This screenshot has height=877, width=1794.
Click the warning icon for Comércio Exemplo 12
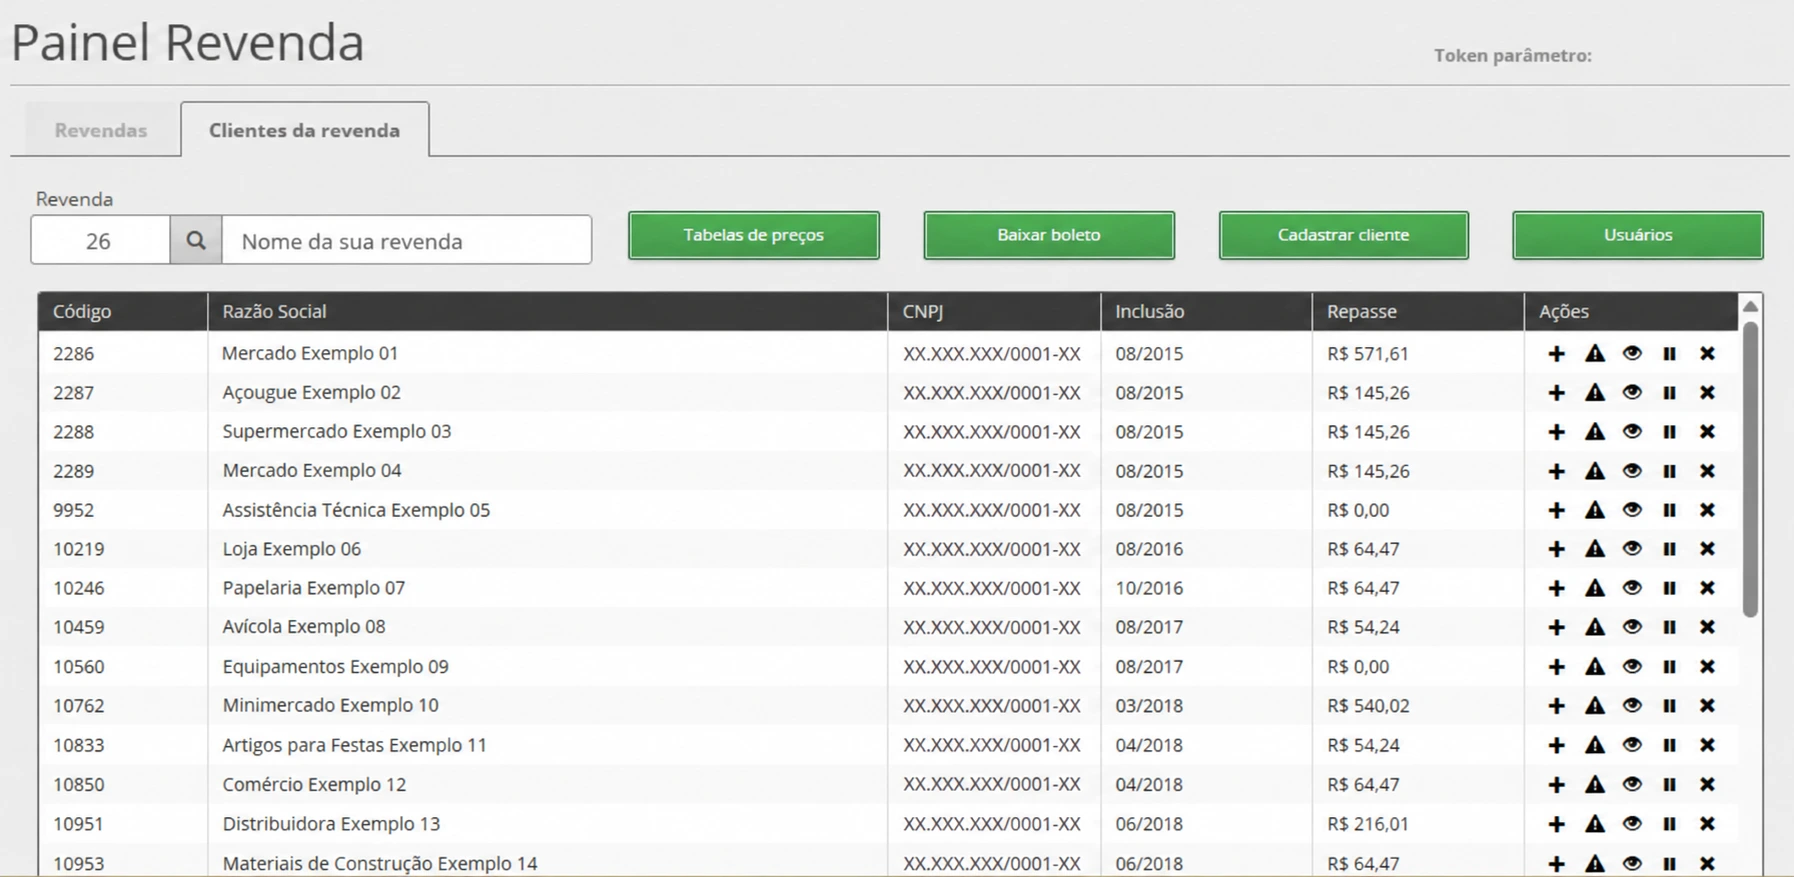[1595, 785]
